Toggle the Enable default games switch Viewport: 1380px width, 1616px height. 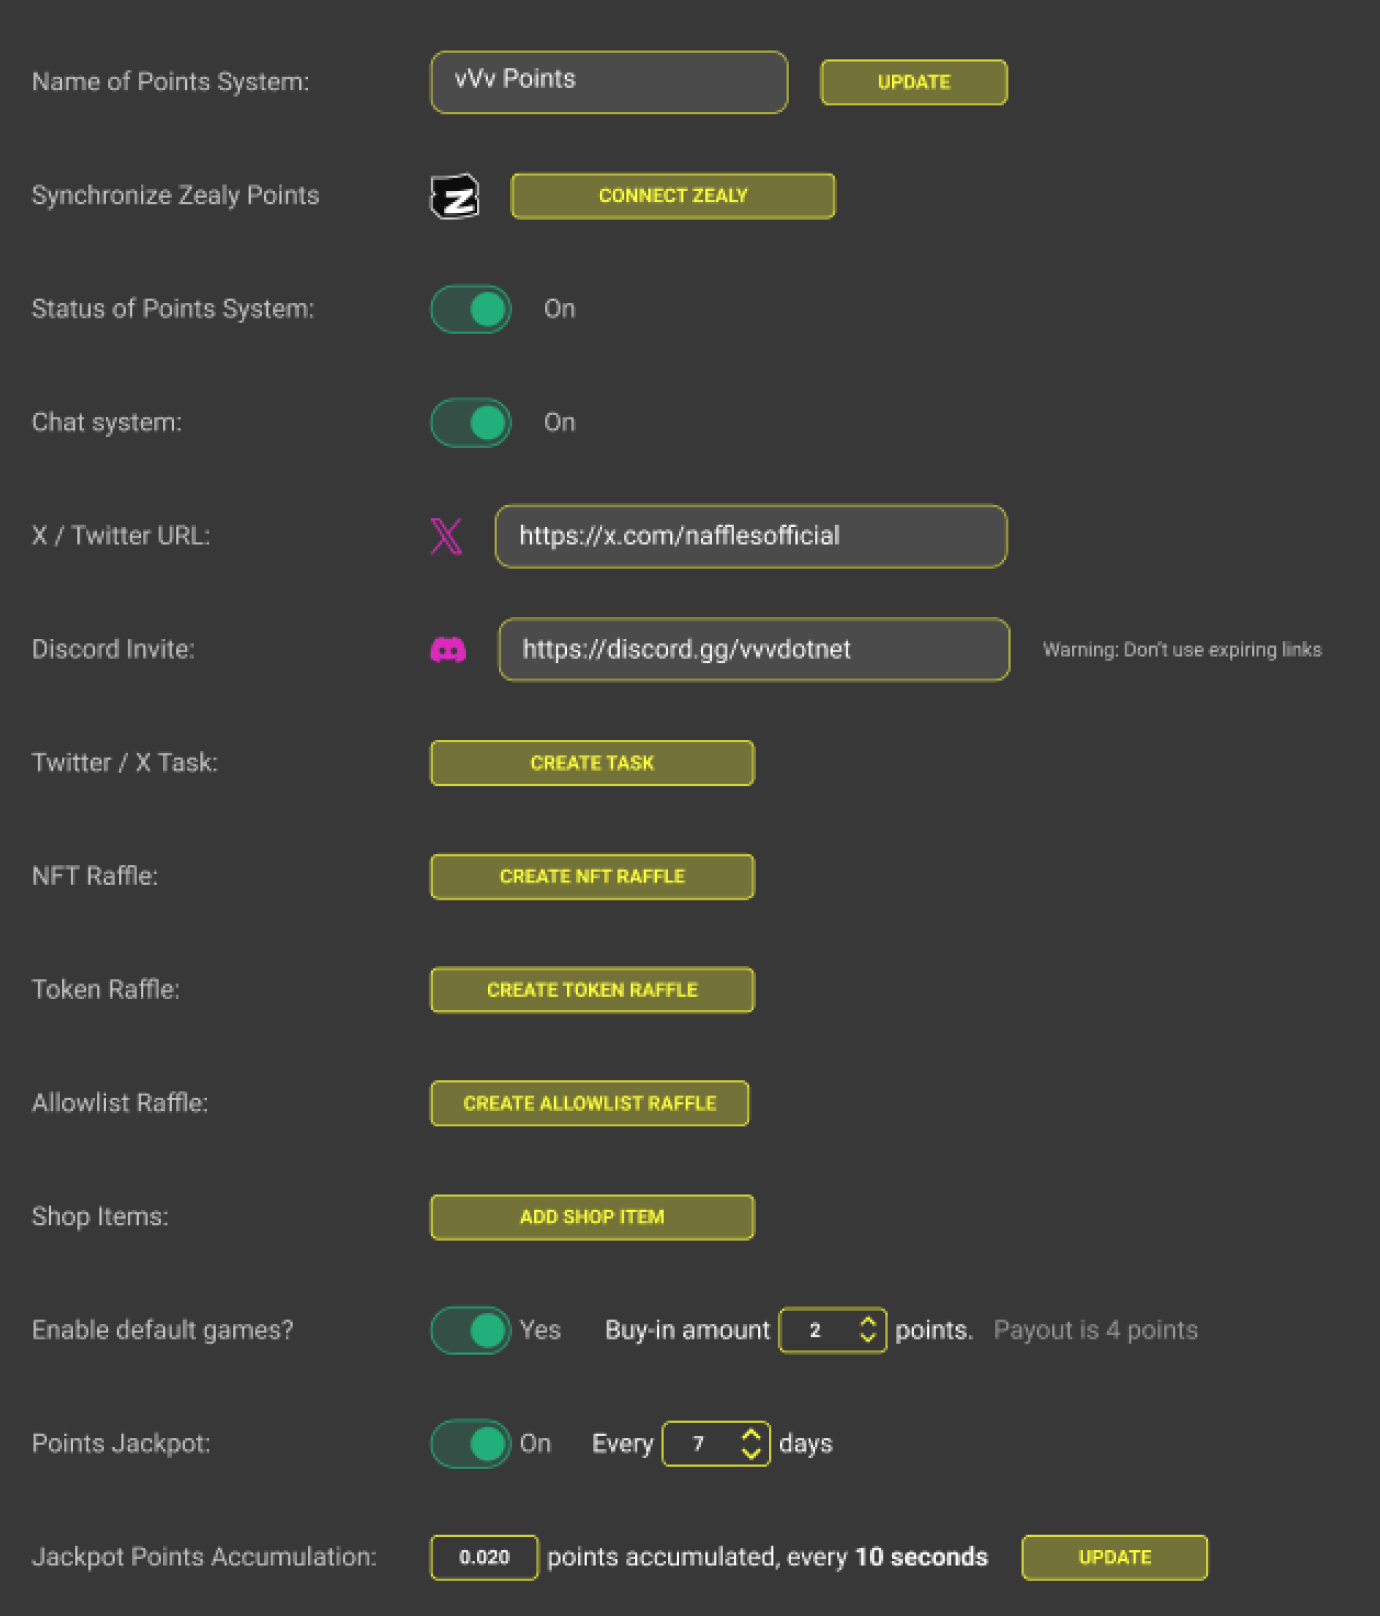coord(471,1330)
